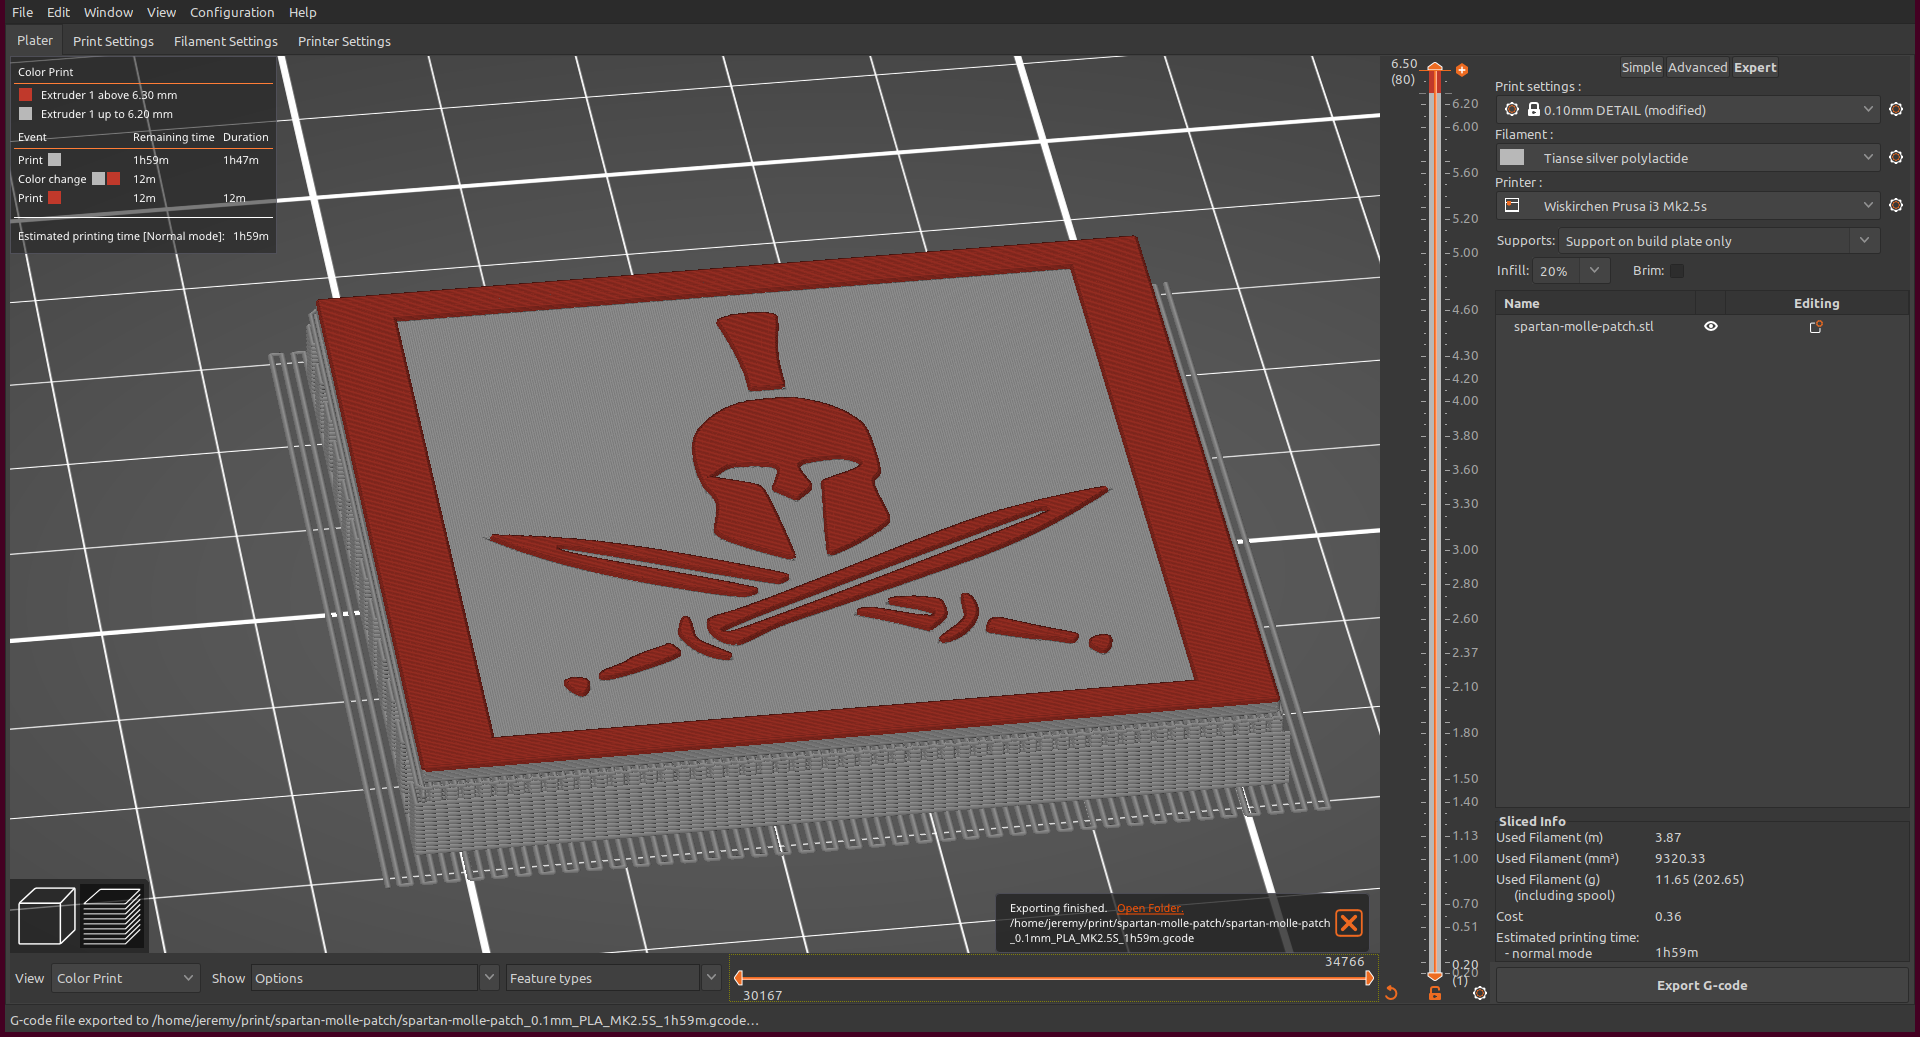Expand the Feature types dropdown arrow
This screenshot has width=1920, height=1037.
click(x=711, y=978)
